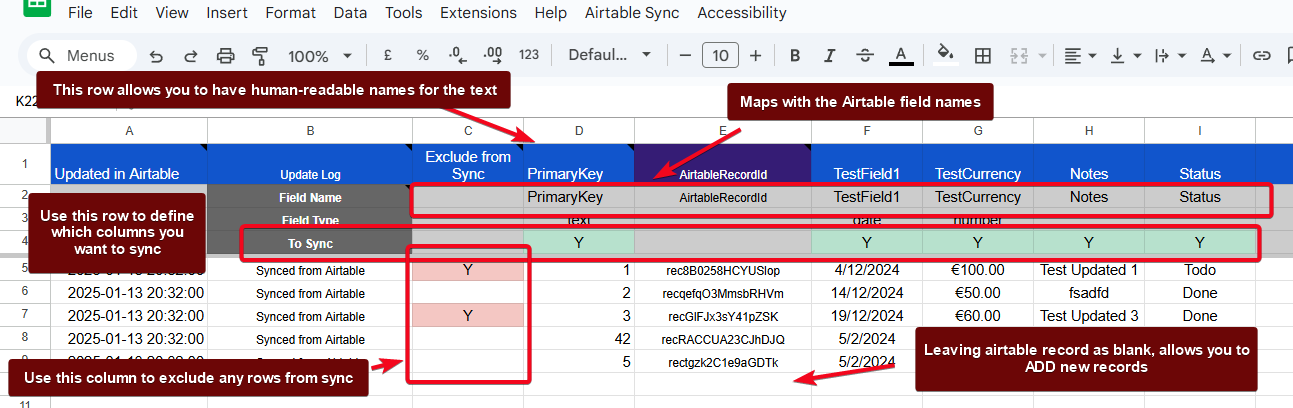
Task: Click the Google Sheets logo icon
Action: [37, 8]
